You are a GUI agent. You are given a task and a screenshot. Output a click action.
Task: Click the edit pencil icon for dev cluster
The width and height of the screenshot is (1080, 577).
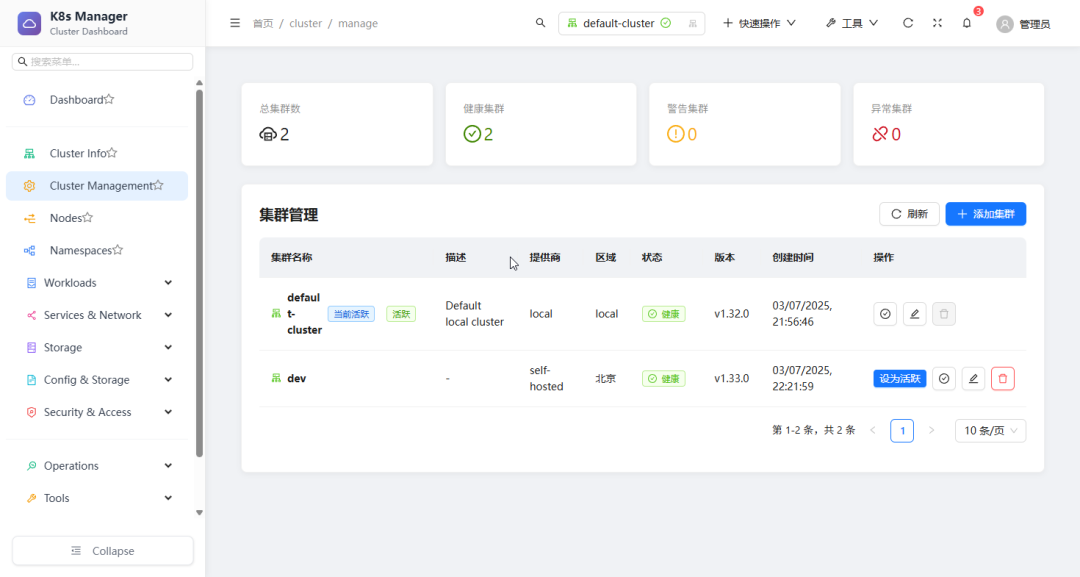pyautogui.click(x=973, y=378)
